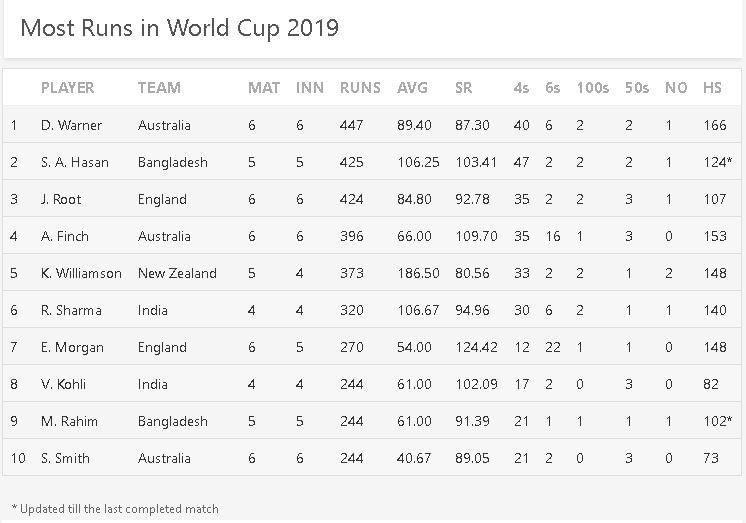The height and width of the screenshot is (523, 746).
Task: Select A. Finch's high score 153
Action: tap(715, 236)
